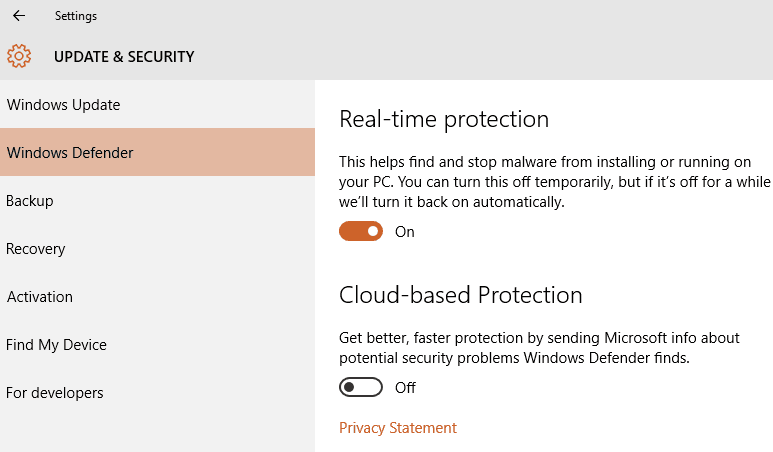Open the For developers page
Screen dimensions: 773x452
click(157, 393)
